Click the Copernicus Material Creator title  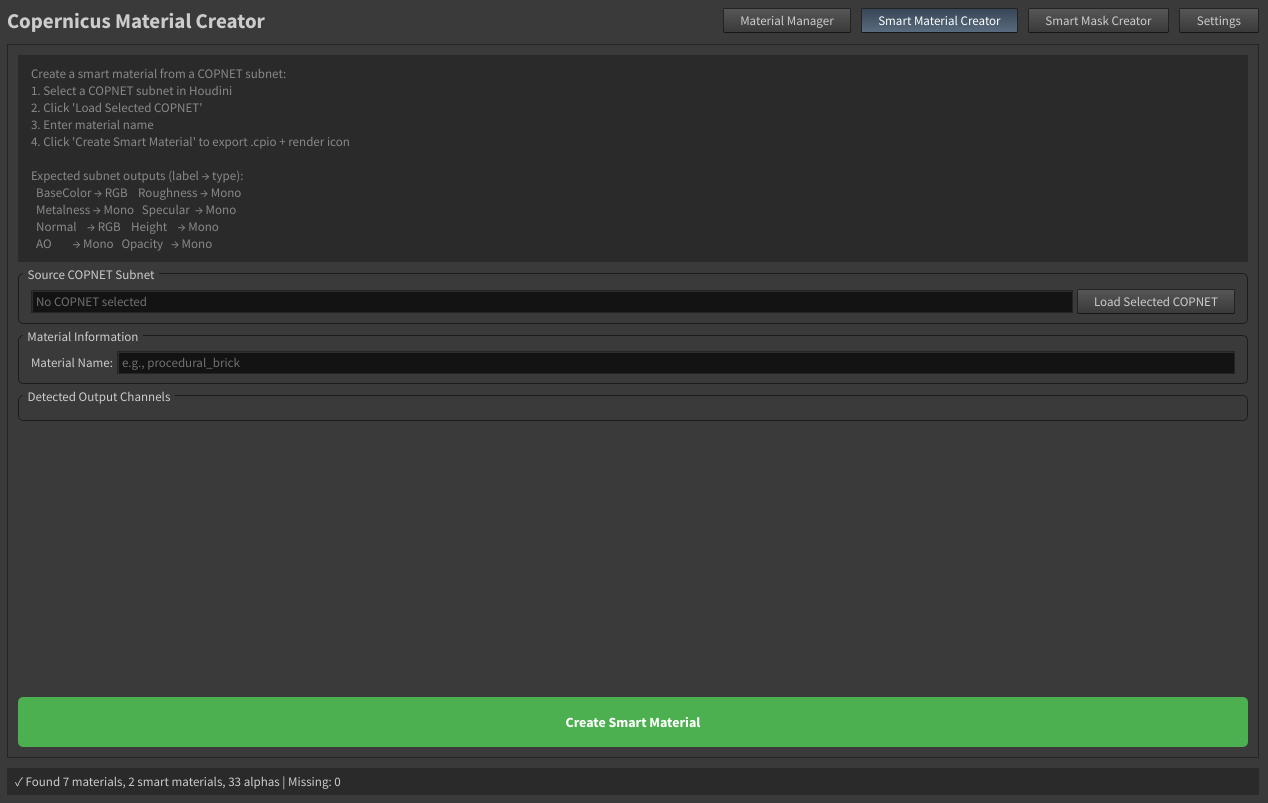(136, 21)
